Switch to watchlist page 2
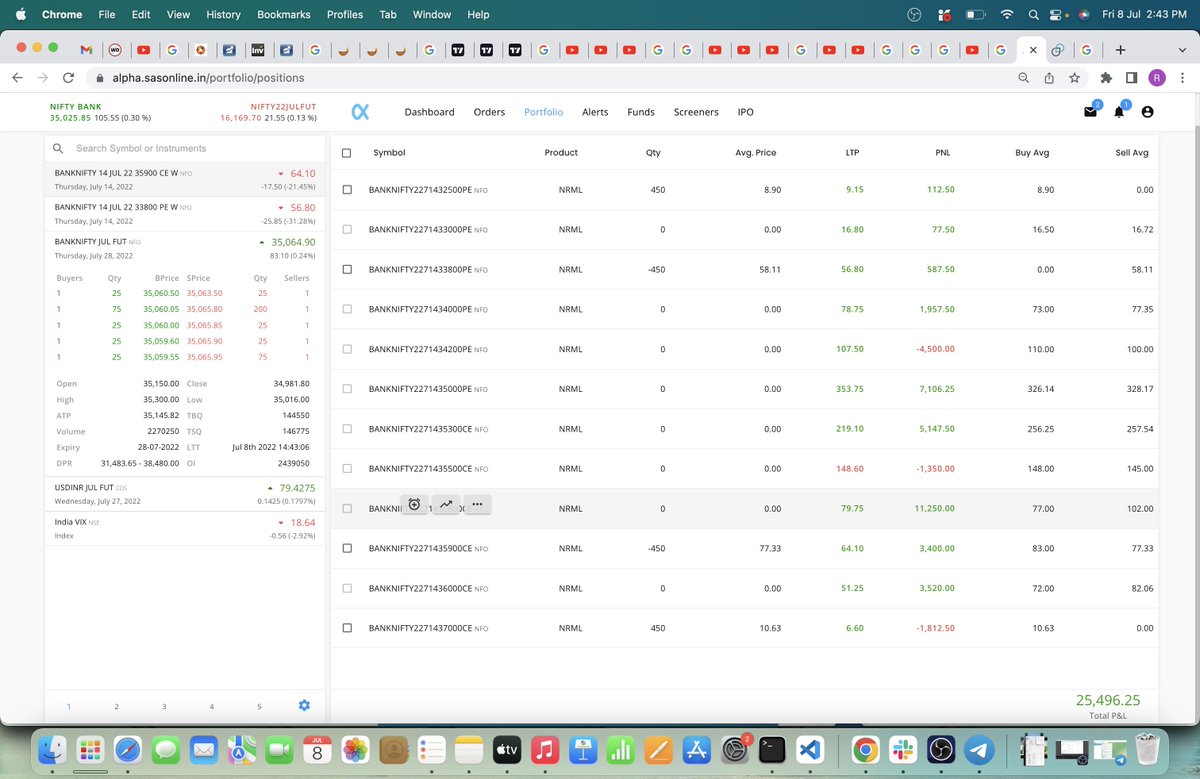The width and height of the screenshot is (1200, 779). pos(116,706)
